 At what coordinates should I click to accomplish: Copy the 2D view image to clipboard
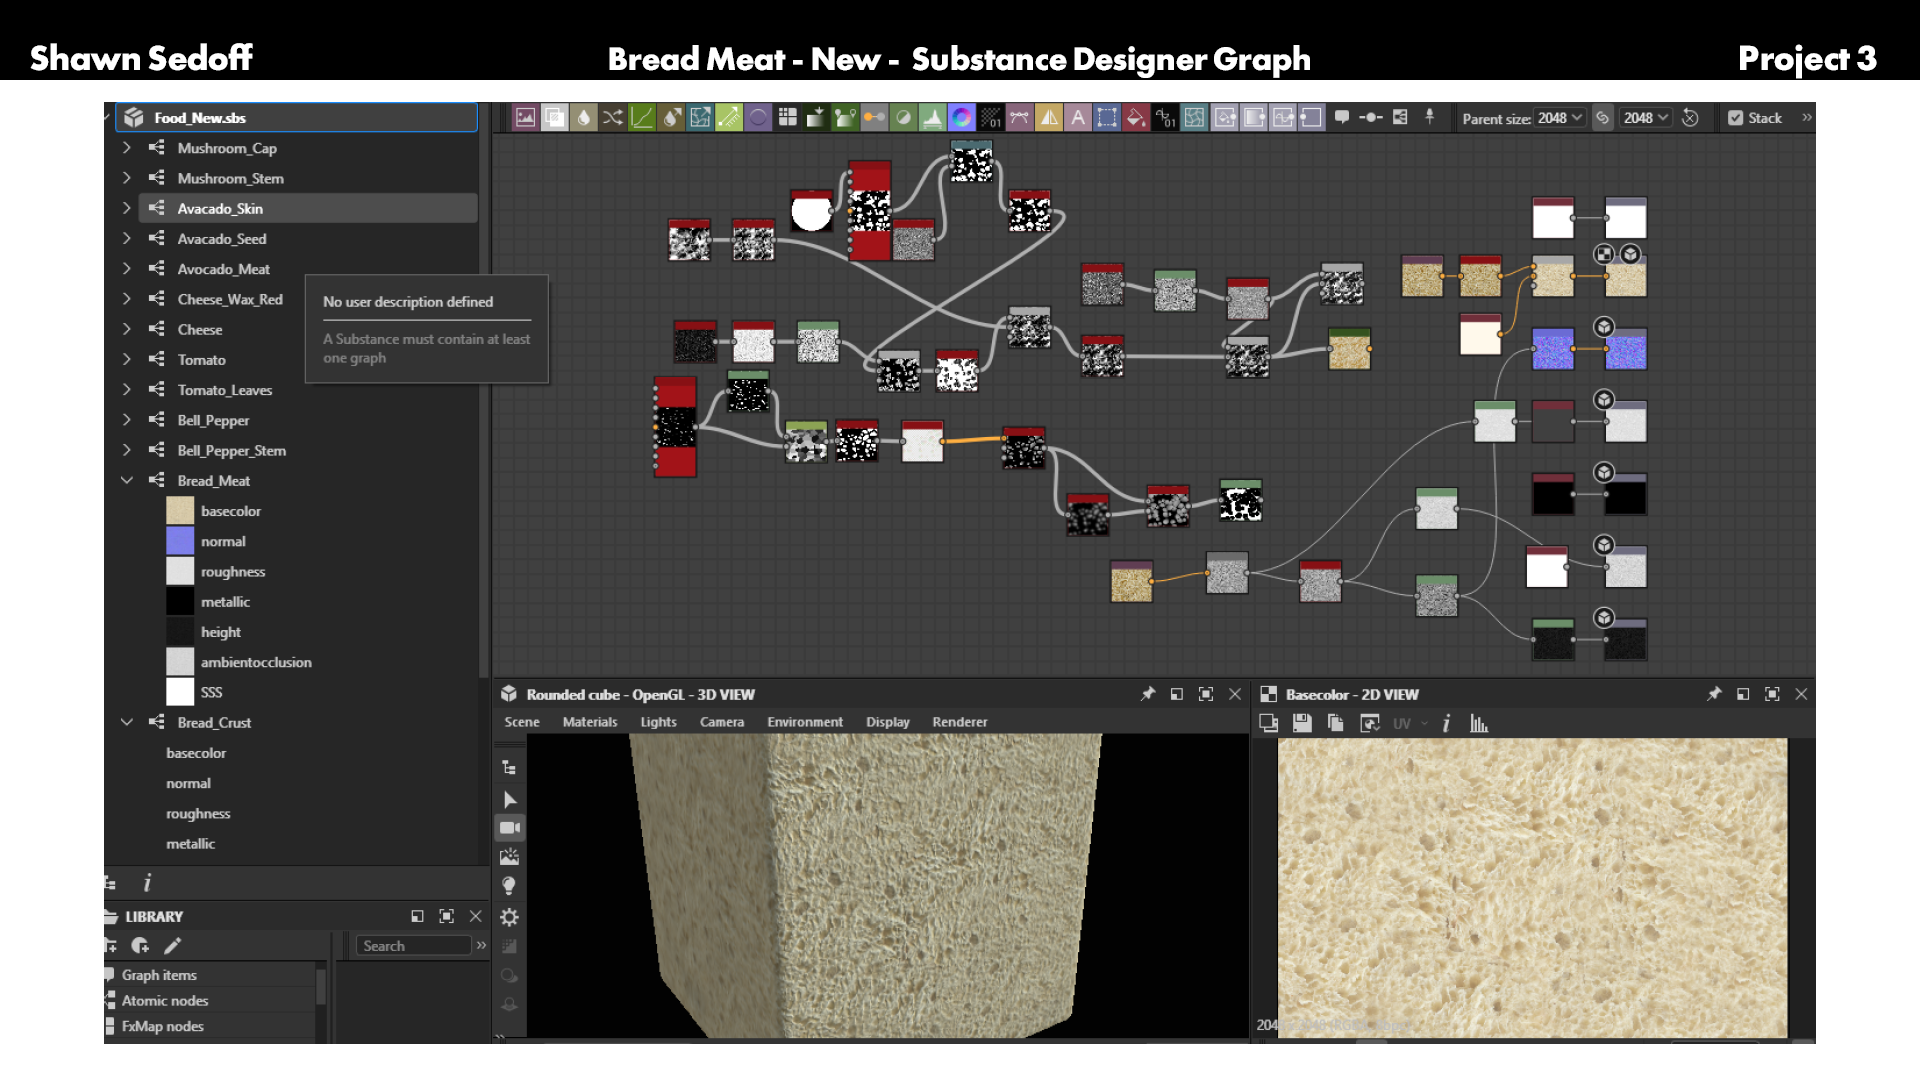tap(1335, 723)
